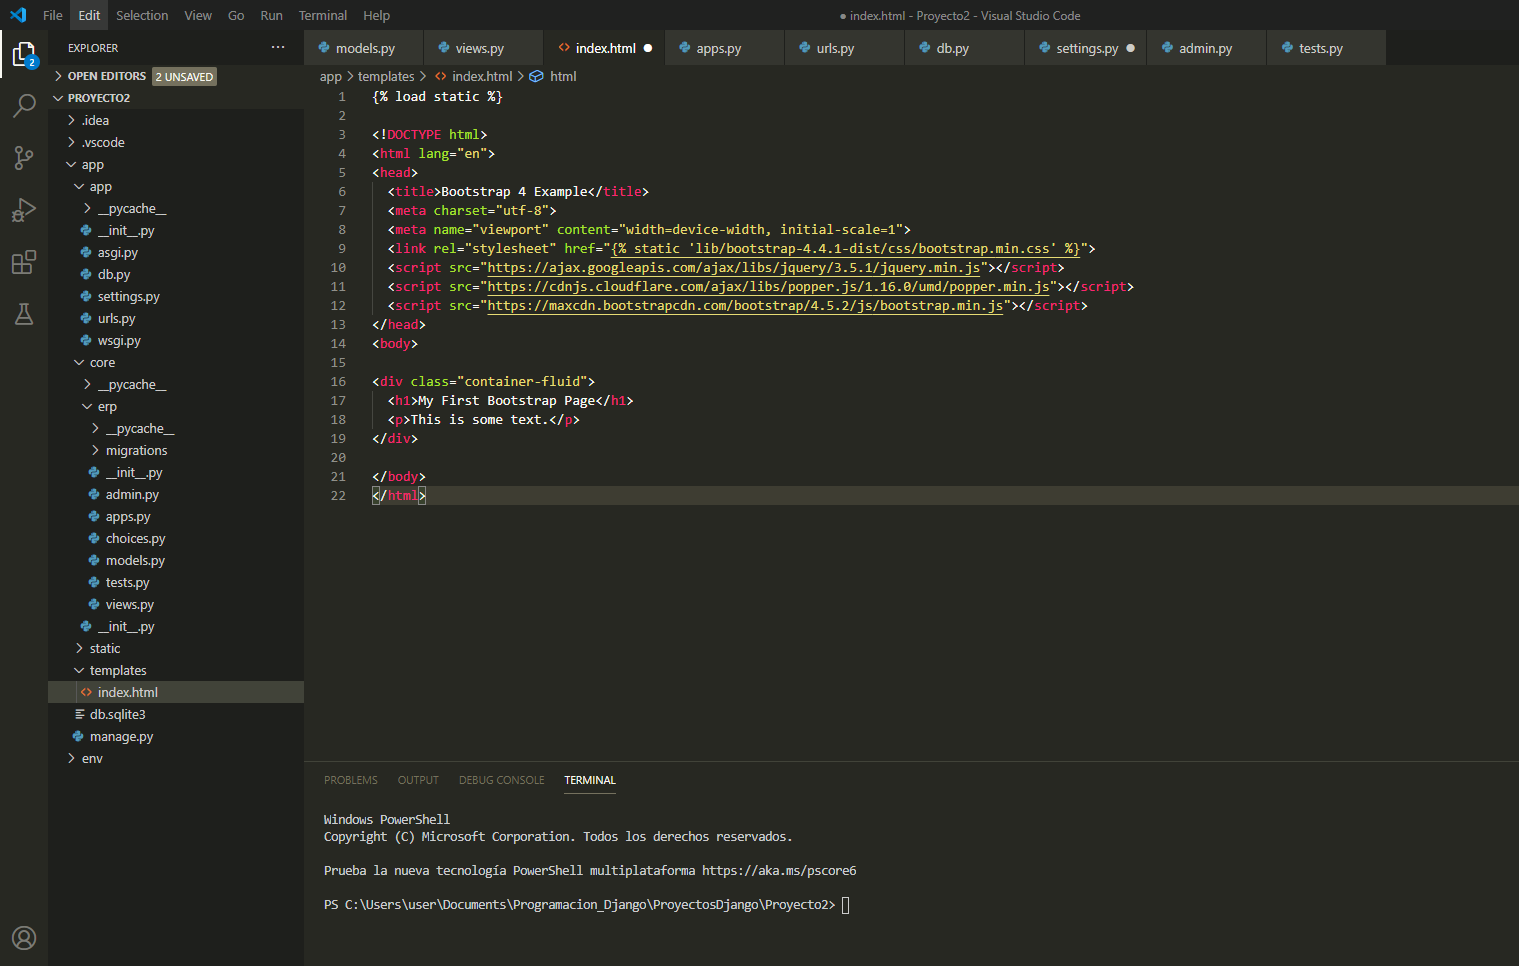Expand the env folder
1519x966 pixels.
click(176, 758)
